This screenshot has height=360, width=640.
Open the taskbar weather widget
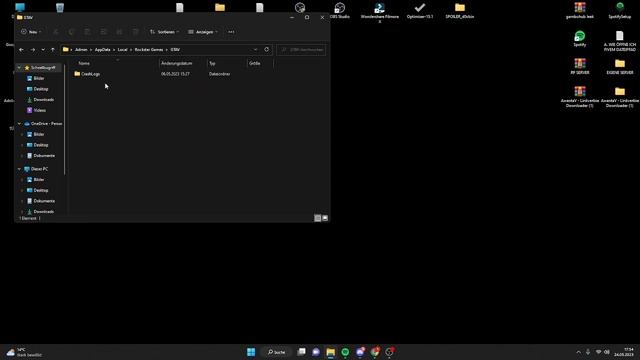24,352
